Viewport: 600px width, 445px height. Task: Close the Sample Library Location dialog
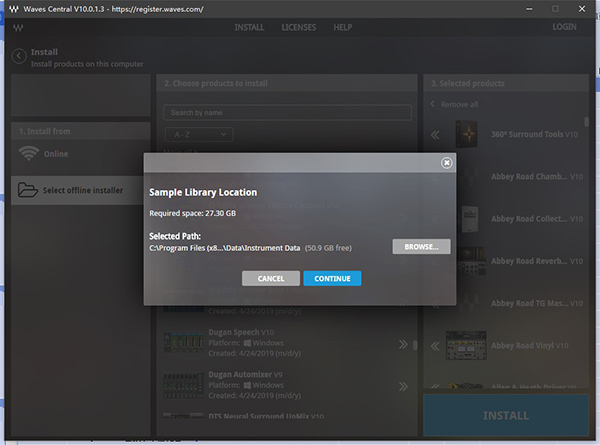pos(446,163)
